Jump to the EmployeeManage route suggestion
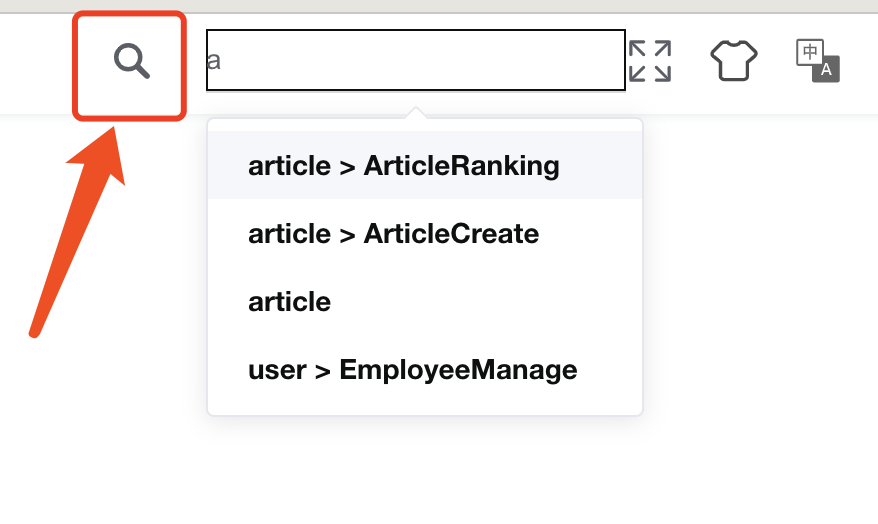Image resolution: width=878 pixels, height=524 pixels. coord(413,370)
